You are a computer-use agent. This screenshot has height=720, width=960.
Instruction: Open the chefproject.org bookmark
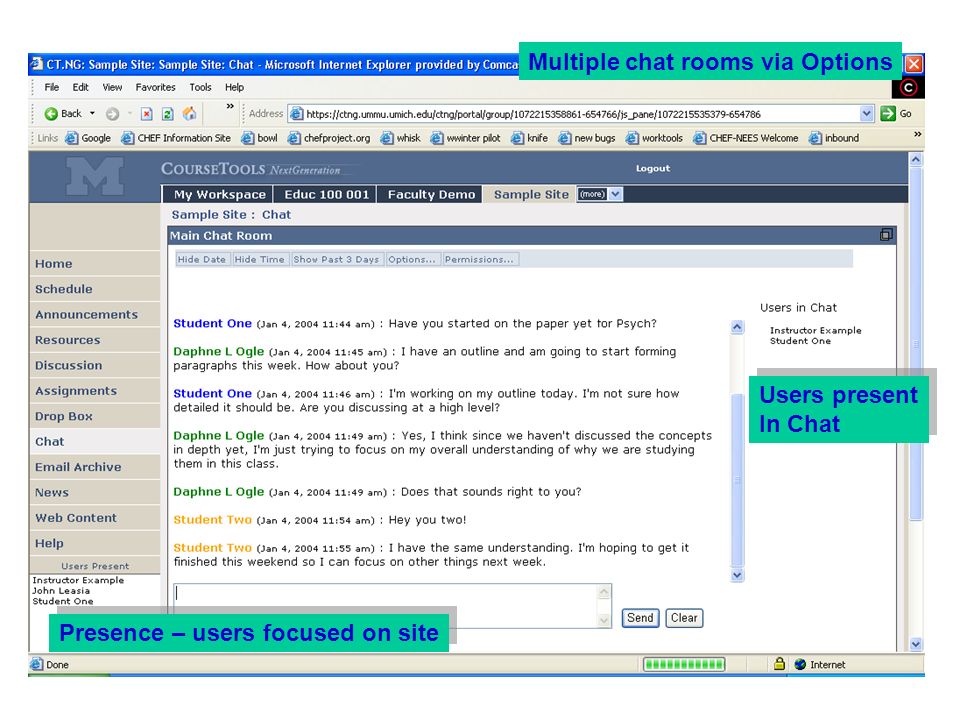point(329,138)
